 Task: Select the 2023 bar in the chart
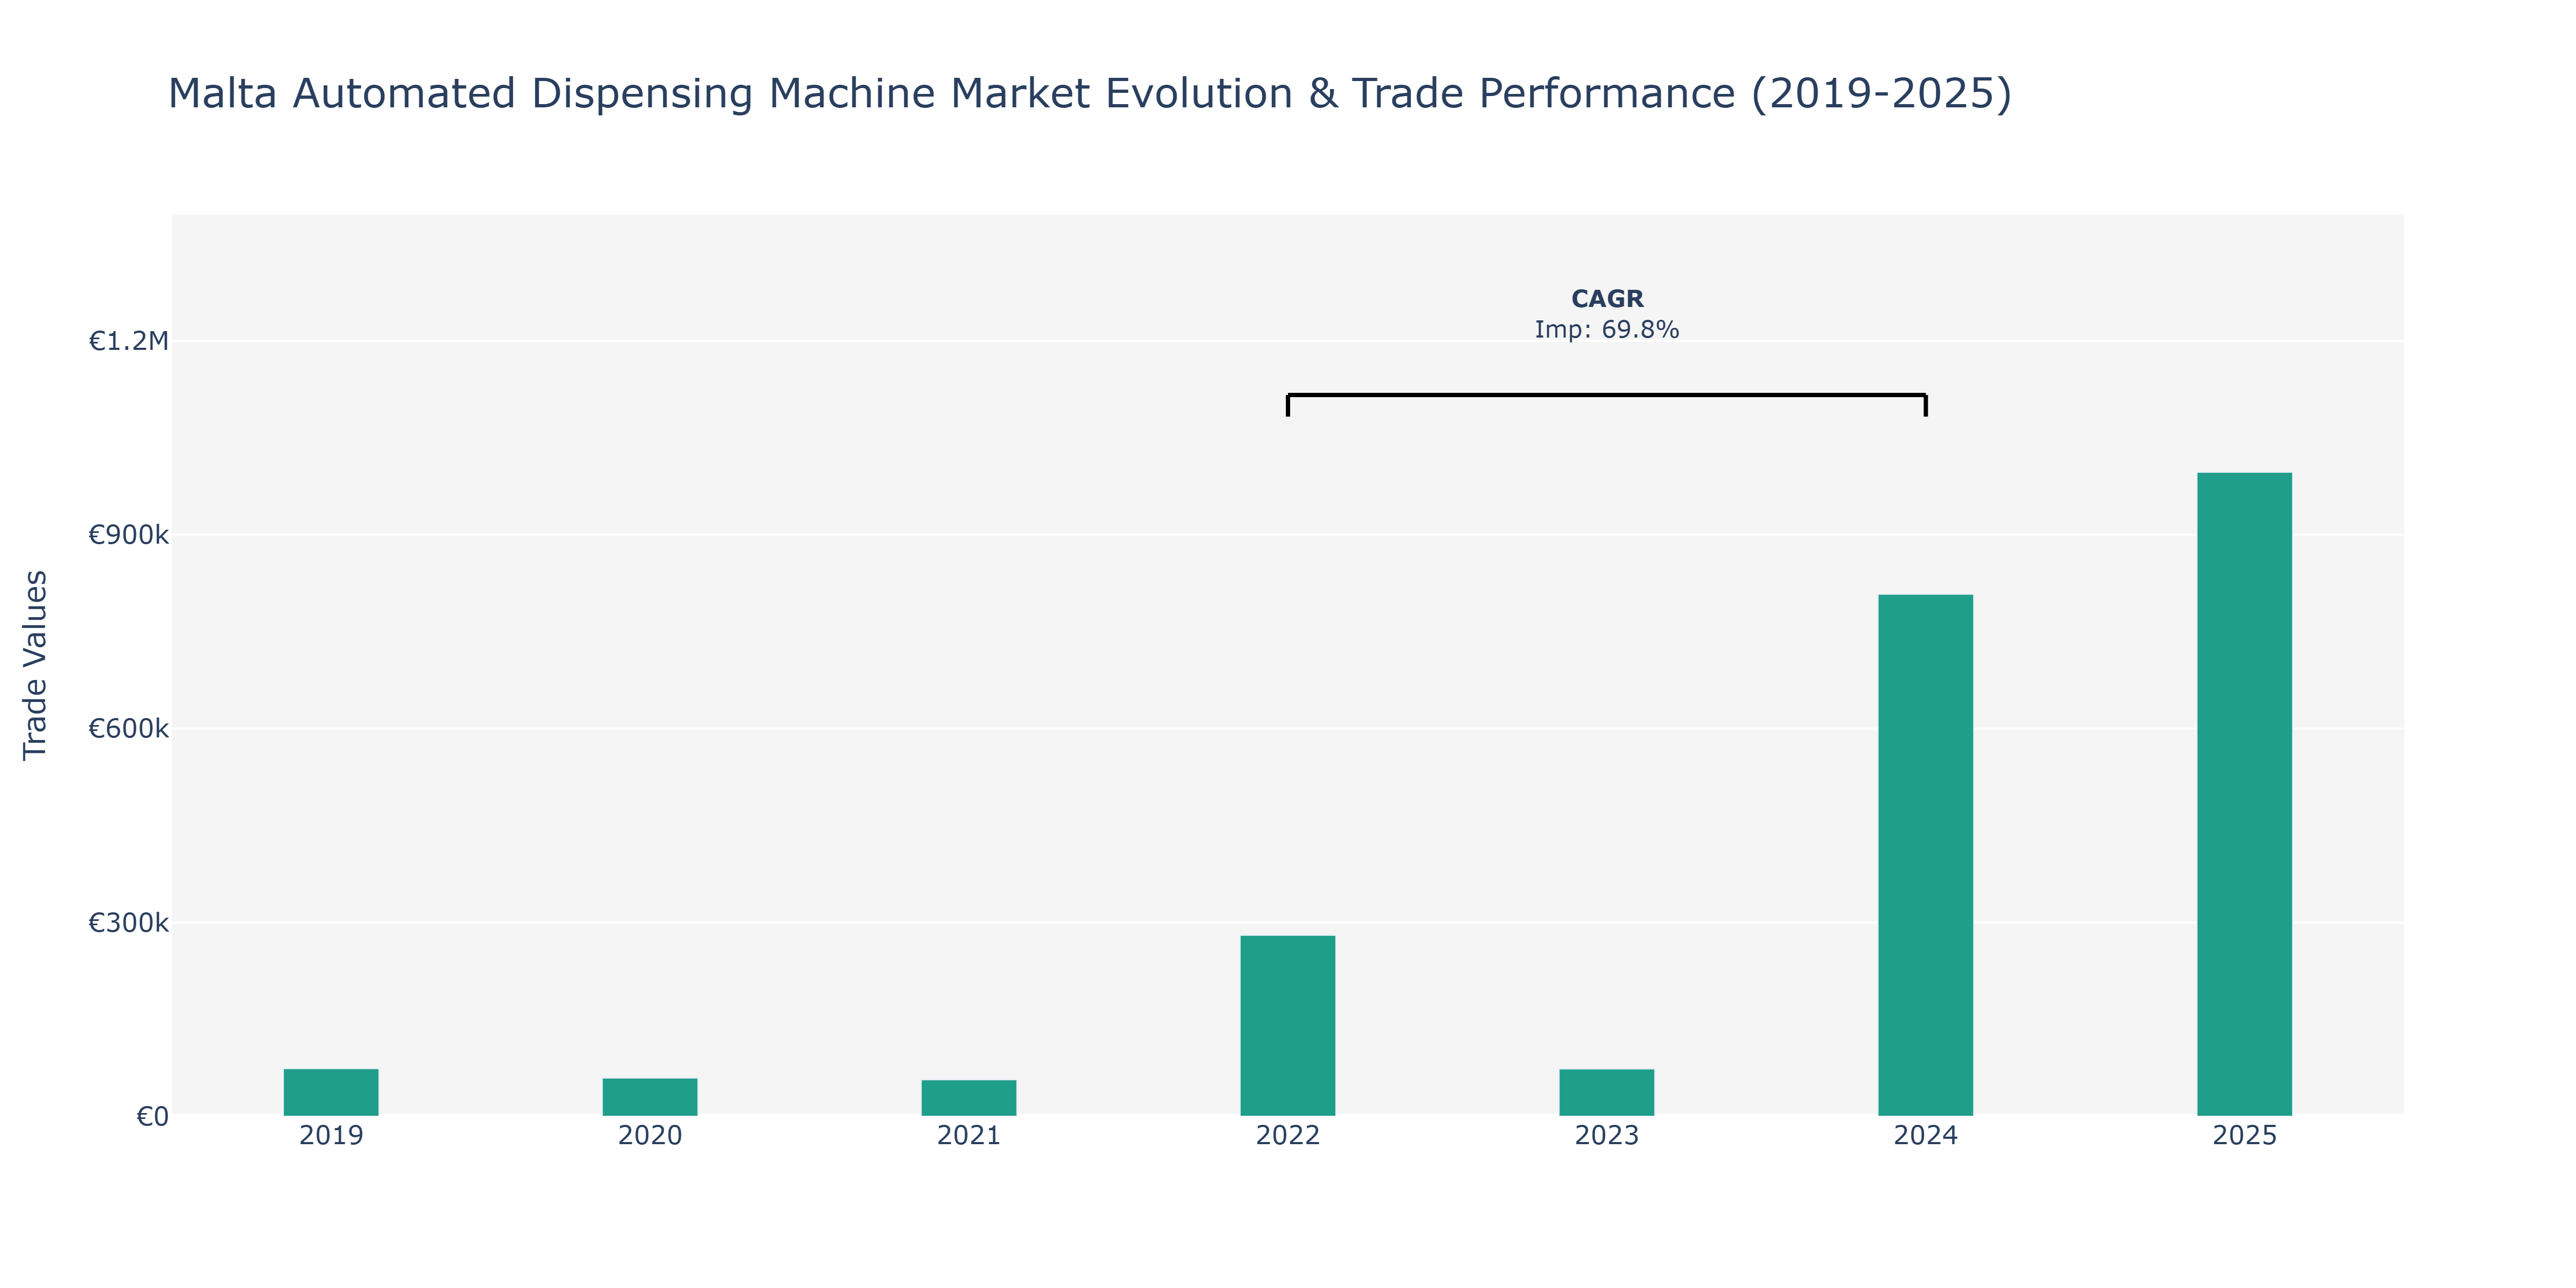(1607, 1093)
